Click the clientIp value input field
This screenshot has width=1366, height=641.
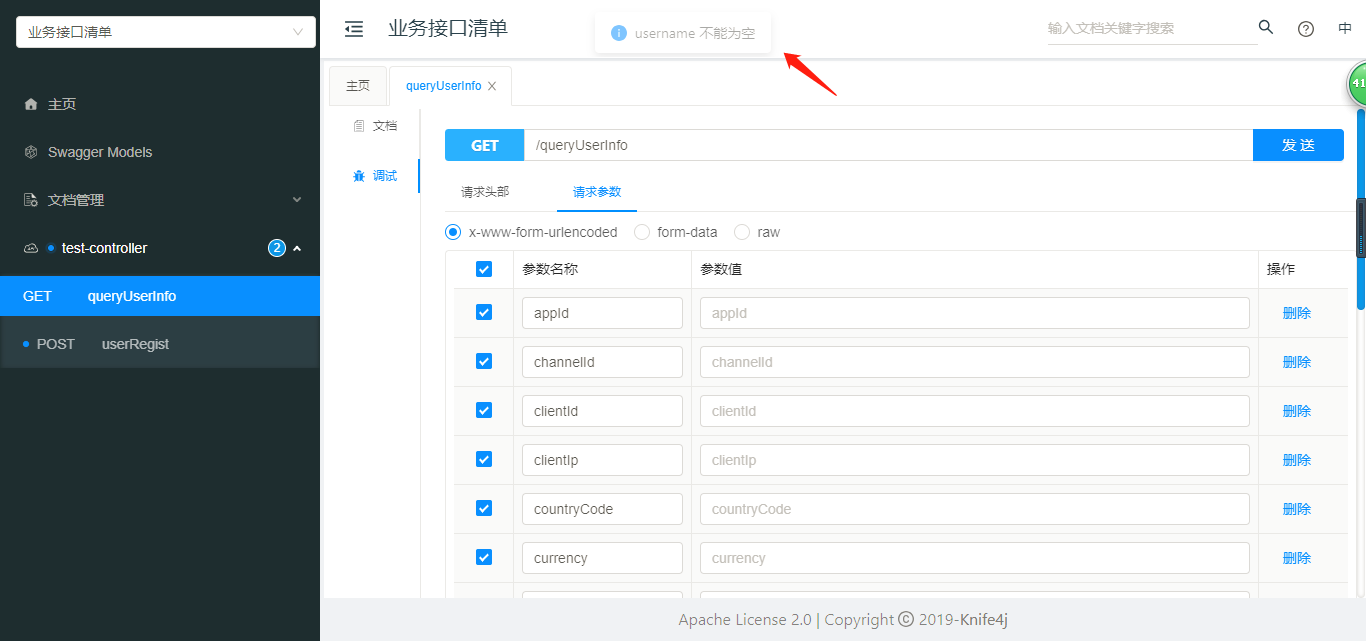[x=975, y=460]
